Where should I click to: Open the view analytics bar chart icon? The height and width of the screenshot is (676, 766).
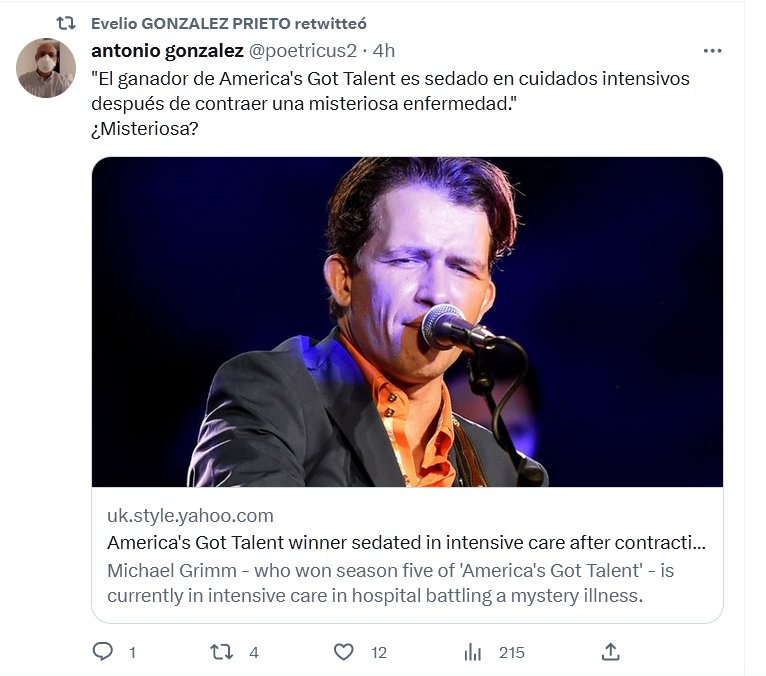tap(473, 652)
